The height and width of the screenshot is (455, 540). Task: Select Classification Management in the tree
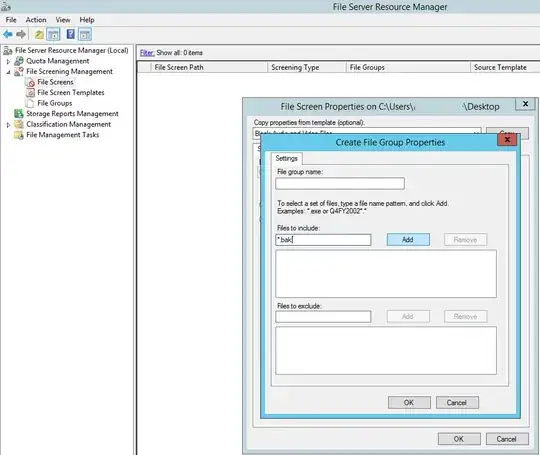[x=69, y=124]
